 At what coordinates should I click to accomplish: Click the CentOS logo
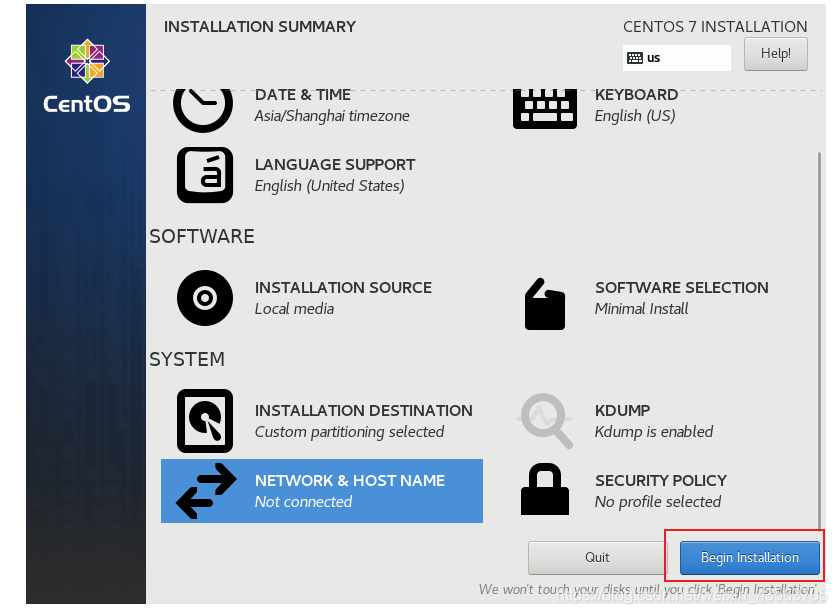(x=87, y=76)
